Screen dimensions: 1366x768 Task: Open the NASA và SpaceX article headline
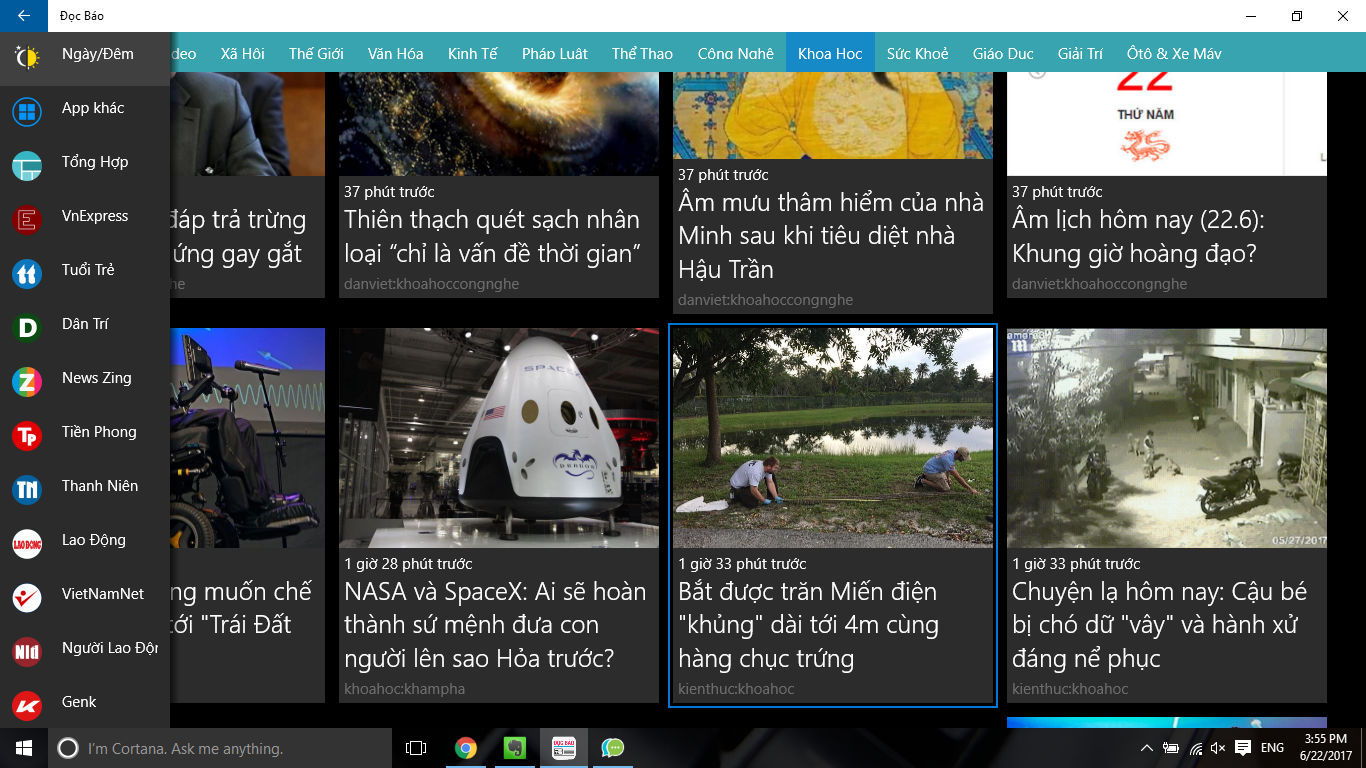(495, 625)
